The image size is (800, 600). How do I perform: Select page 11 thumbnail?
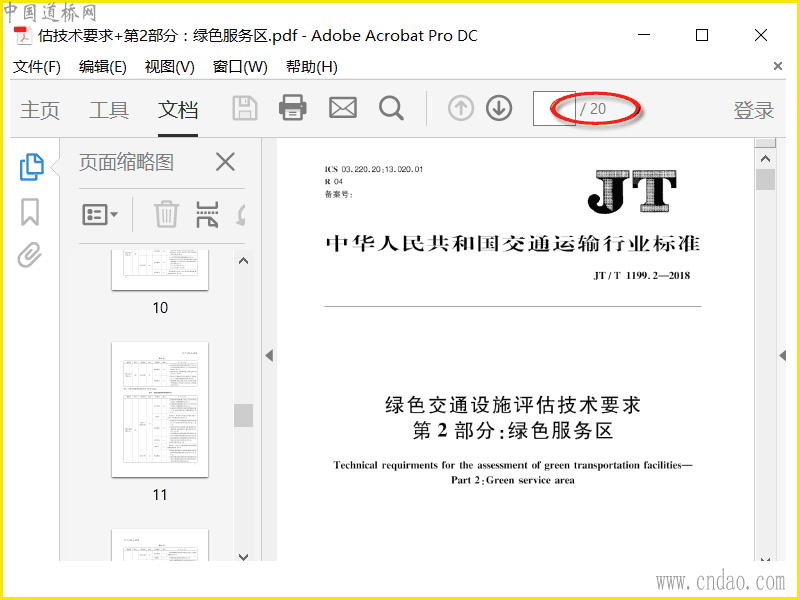[x=160, y=410]
